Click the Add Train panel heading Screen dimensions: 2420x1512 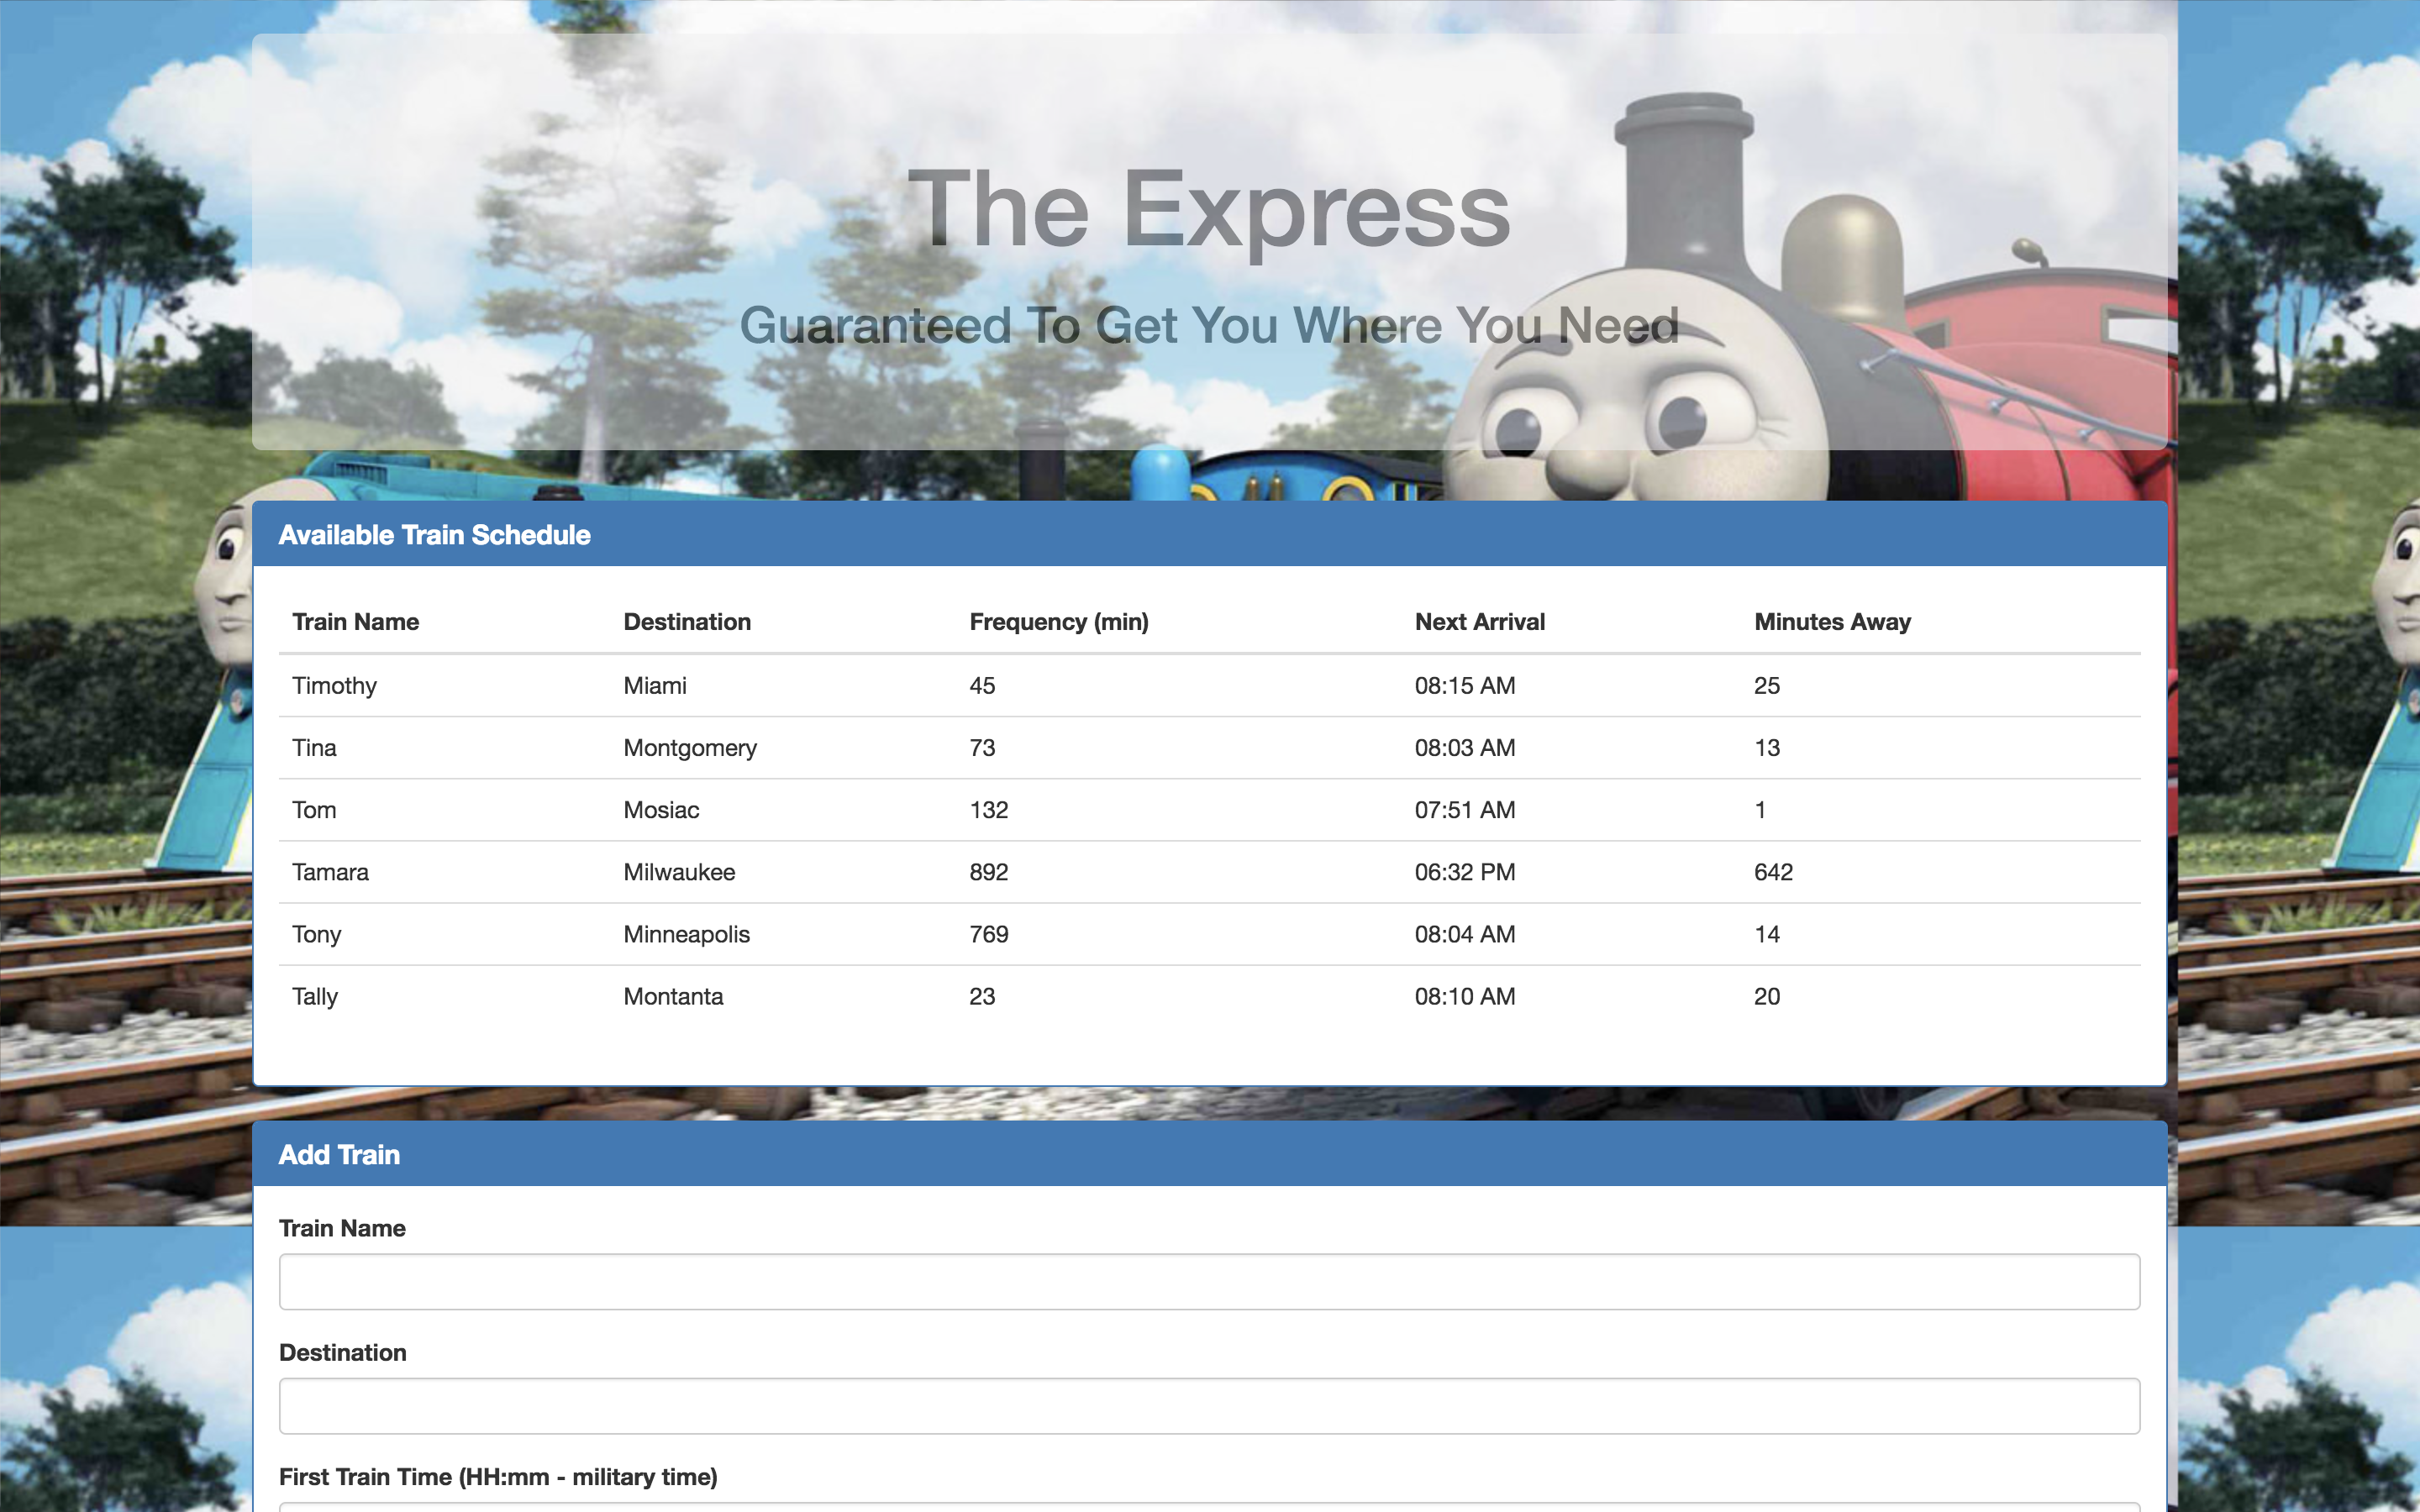(x=339, y=1155)
